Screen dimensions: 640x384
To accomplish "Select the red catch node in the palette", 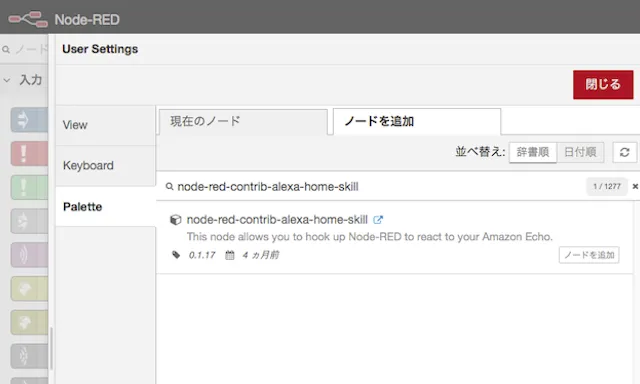I will tap(29, 153).
